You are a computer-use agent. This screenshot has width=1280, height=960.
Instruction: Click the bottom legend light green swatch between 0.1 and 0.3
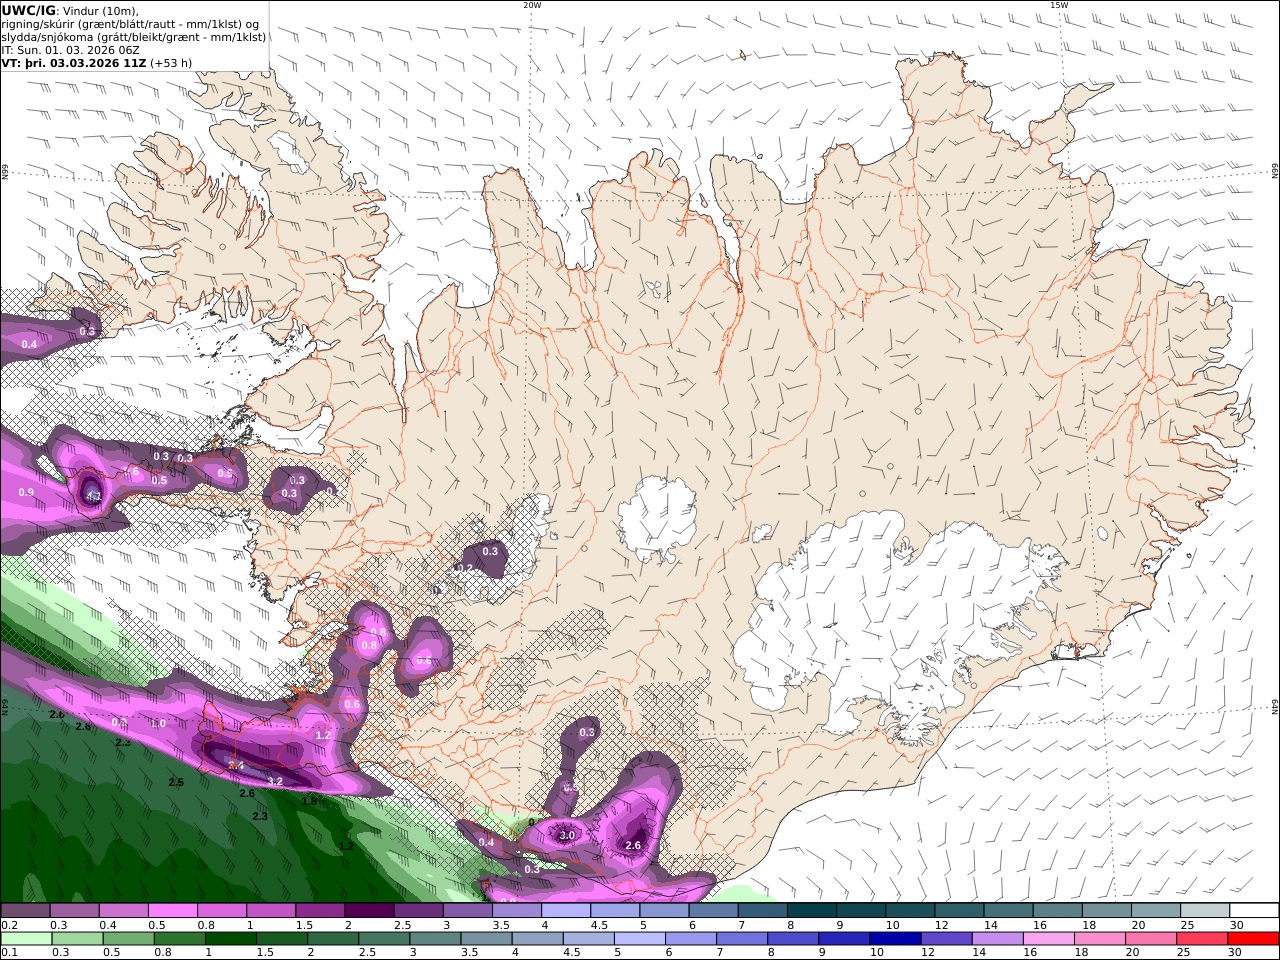coord(25,939)
